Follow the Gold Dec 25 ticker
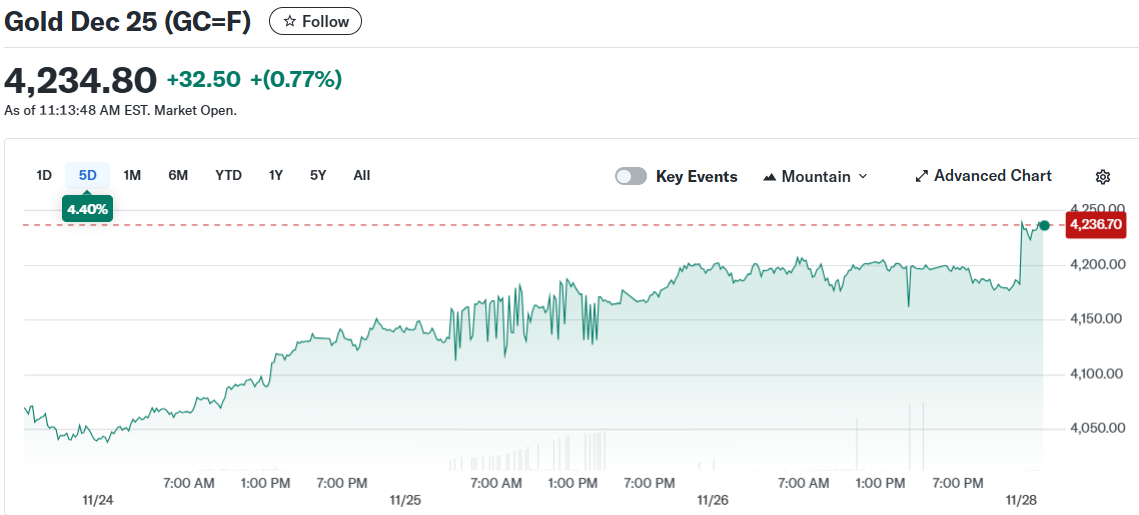This screenshot has height=515, width=1139. (315, 21)
